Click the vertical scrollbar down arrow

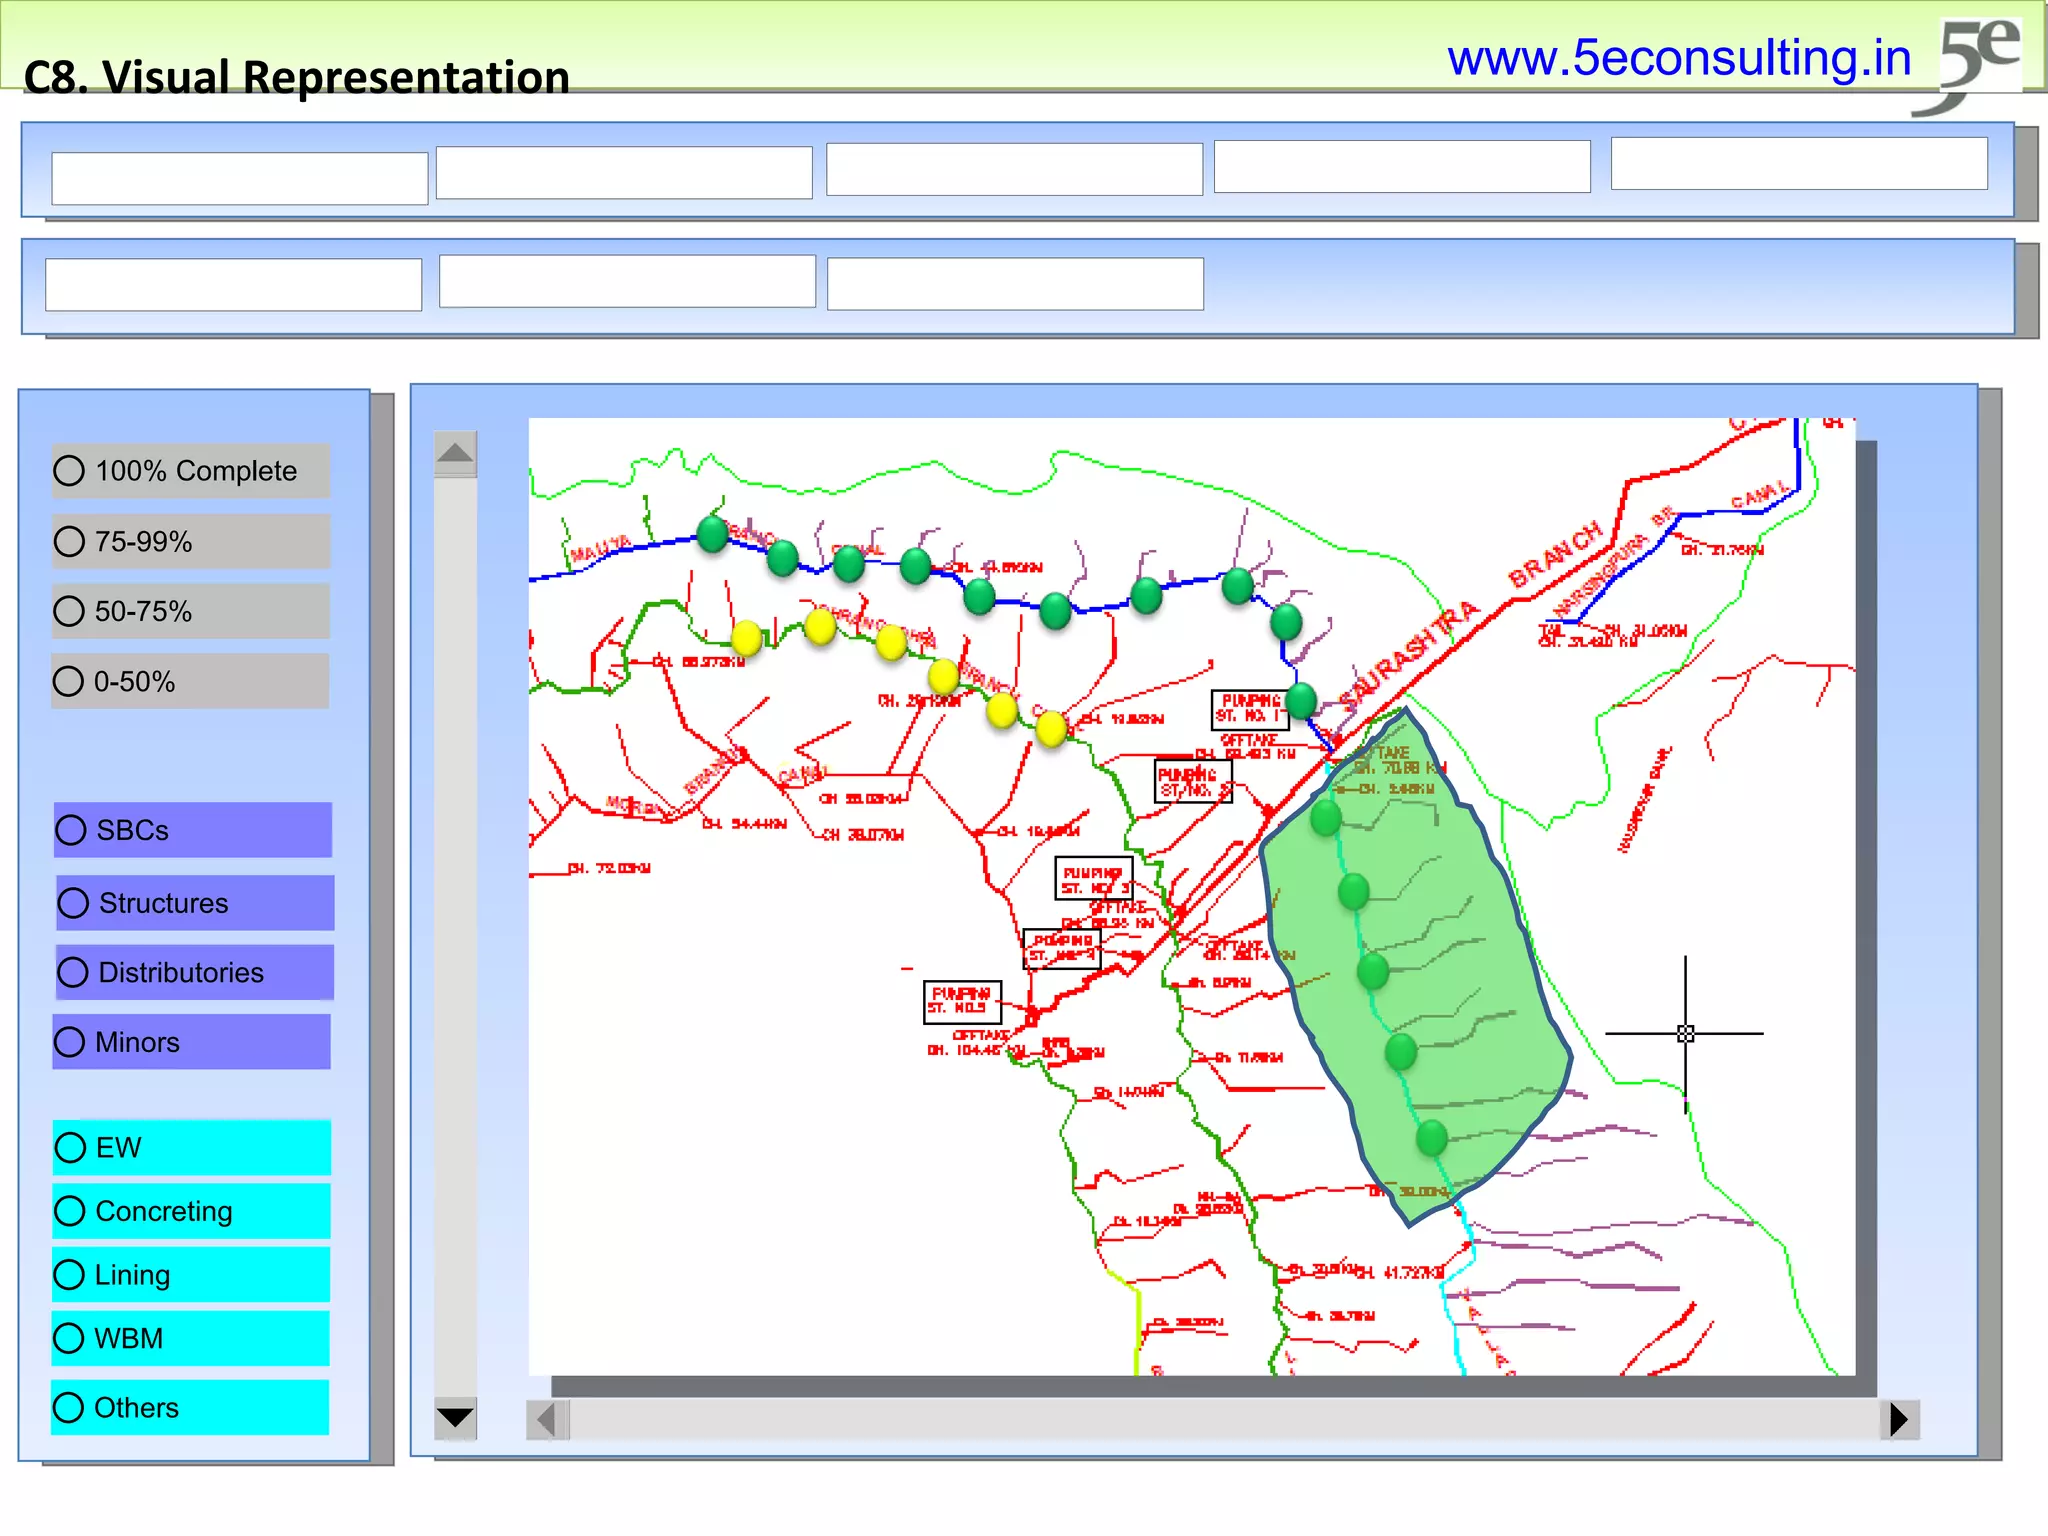[x=455, y=1418]
